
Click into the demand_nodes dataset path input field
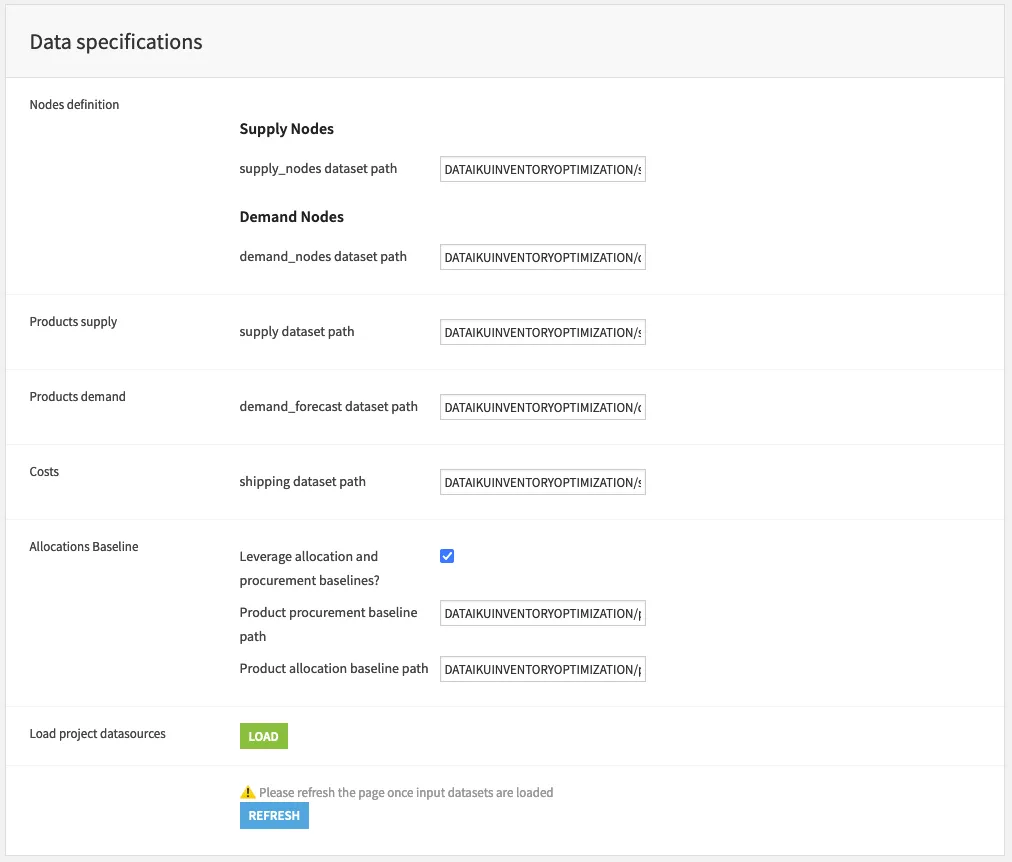[542, 257]
